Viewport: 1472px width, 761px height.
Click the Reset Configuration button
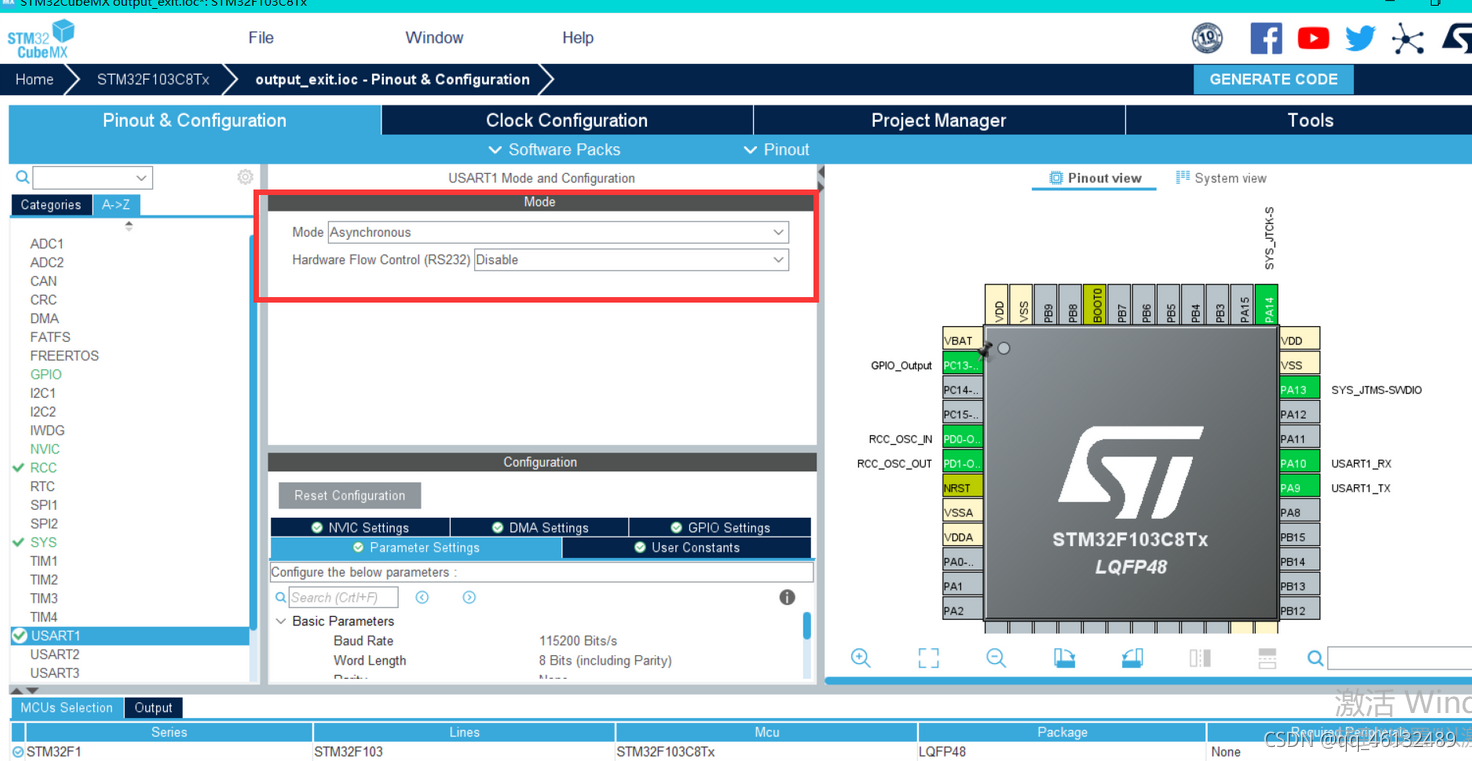350,495
